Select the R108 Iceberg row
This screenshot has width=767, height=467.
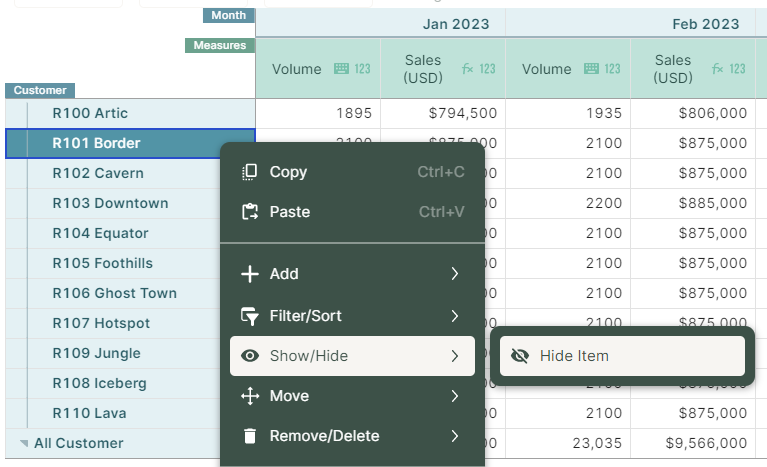(113, 383)
